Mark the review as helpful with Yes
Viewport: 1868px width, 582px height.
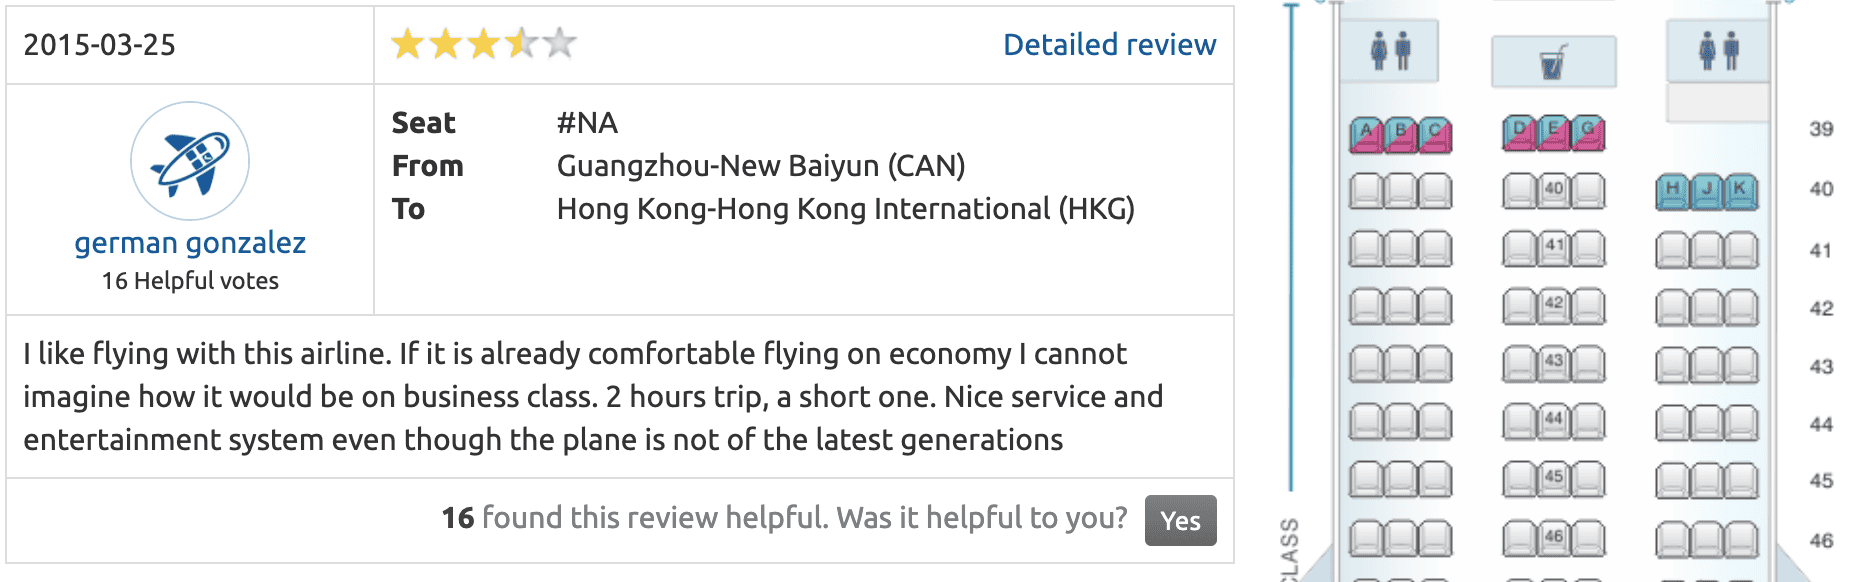pos(1180,520)
